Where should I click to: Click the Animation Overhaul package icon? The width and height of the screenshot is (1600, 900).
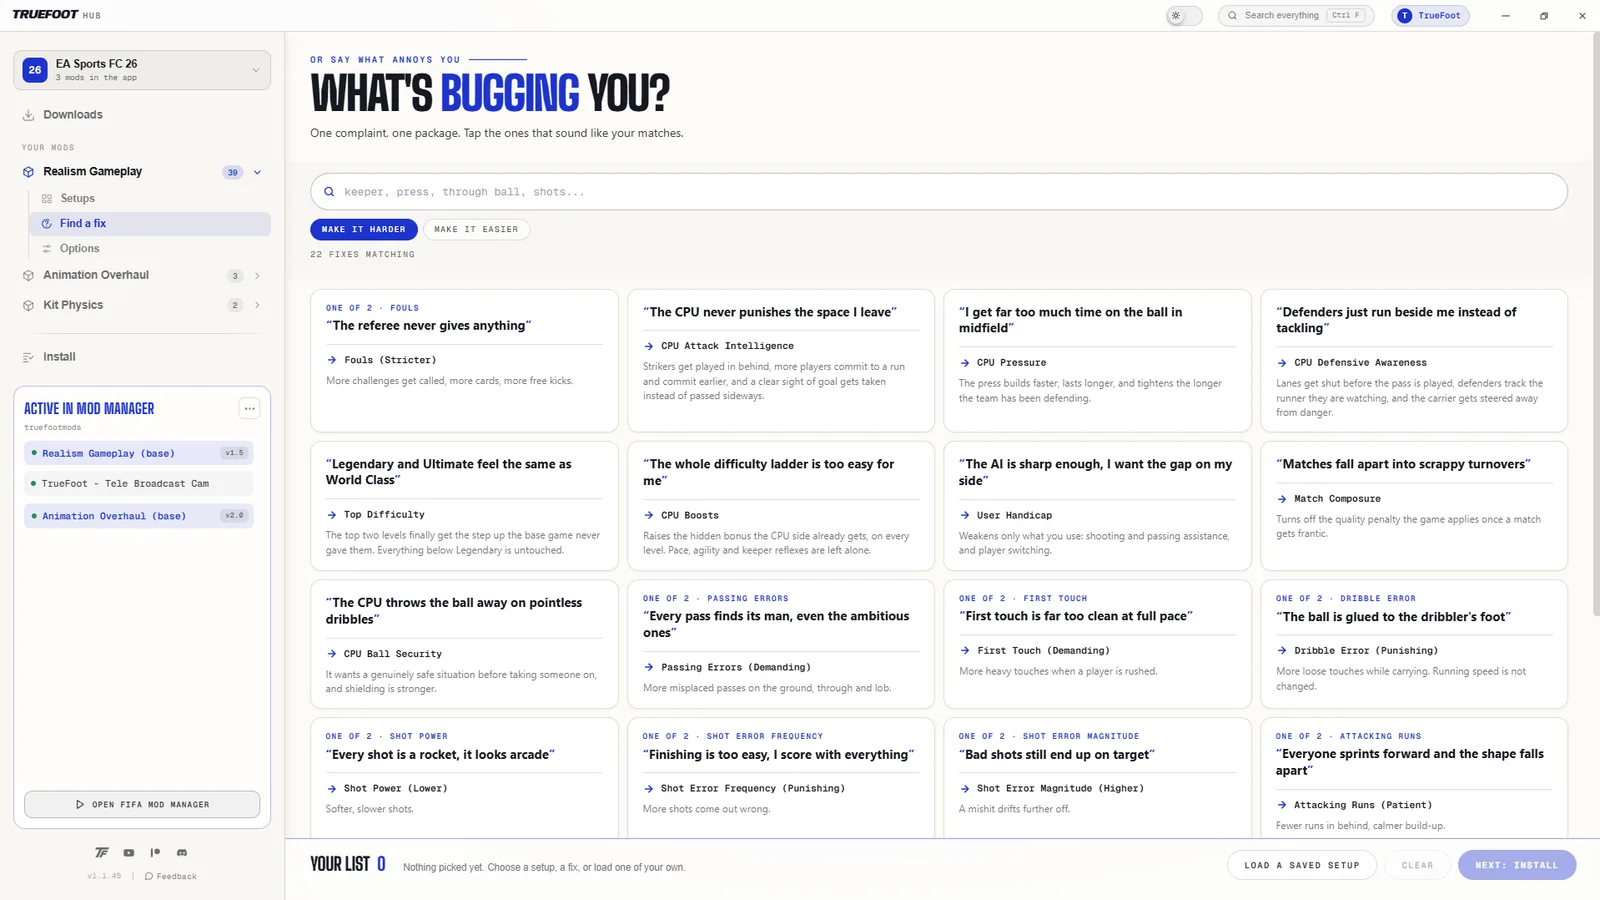[x=28, y=275]
